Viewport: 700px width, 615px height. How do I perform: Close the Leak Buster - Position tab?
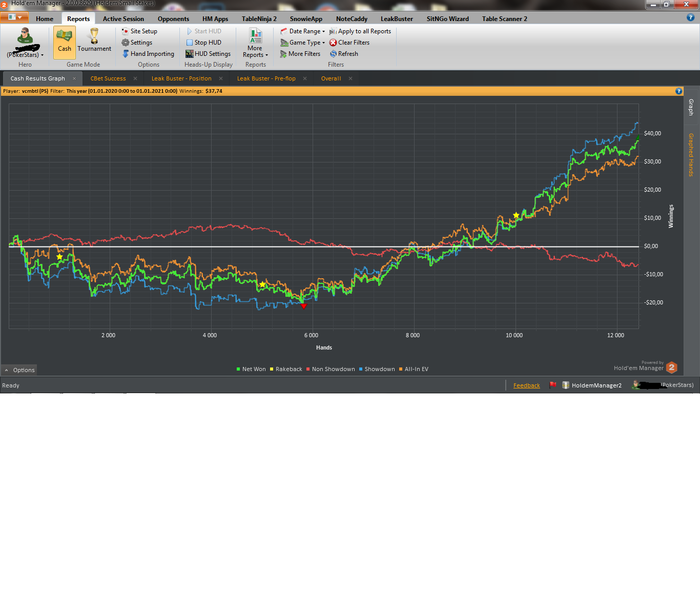tap(221, 79)
